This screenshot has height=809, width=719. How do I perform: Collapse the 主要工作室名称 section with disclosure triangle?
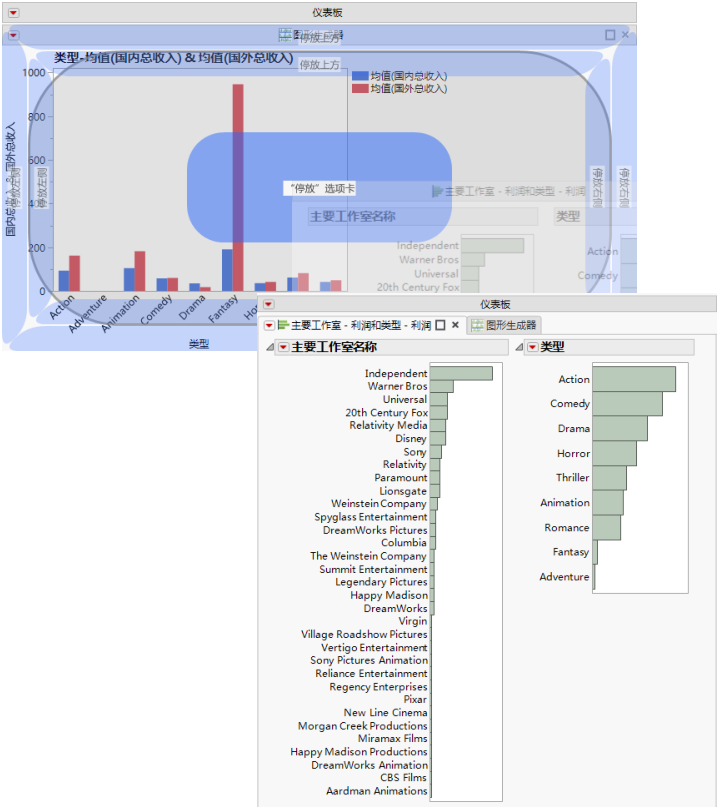pyautogui.click(x=270, y=347)
